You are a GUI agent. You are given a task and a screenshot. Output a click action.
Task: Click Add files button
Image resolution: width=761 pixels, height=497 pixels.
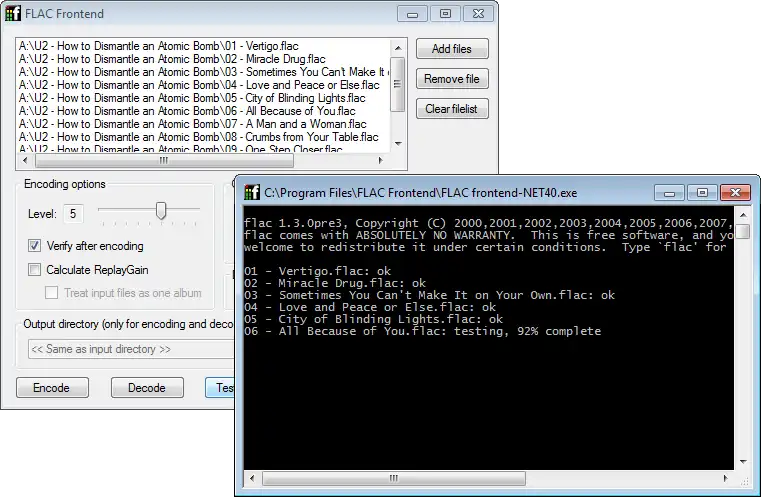click(452, 49)
